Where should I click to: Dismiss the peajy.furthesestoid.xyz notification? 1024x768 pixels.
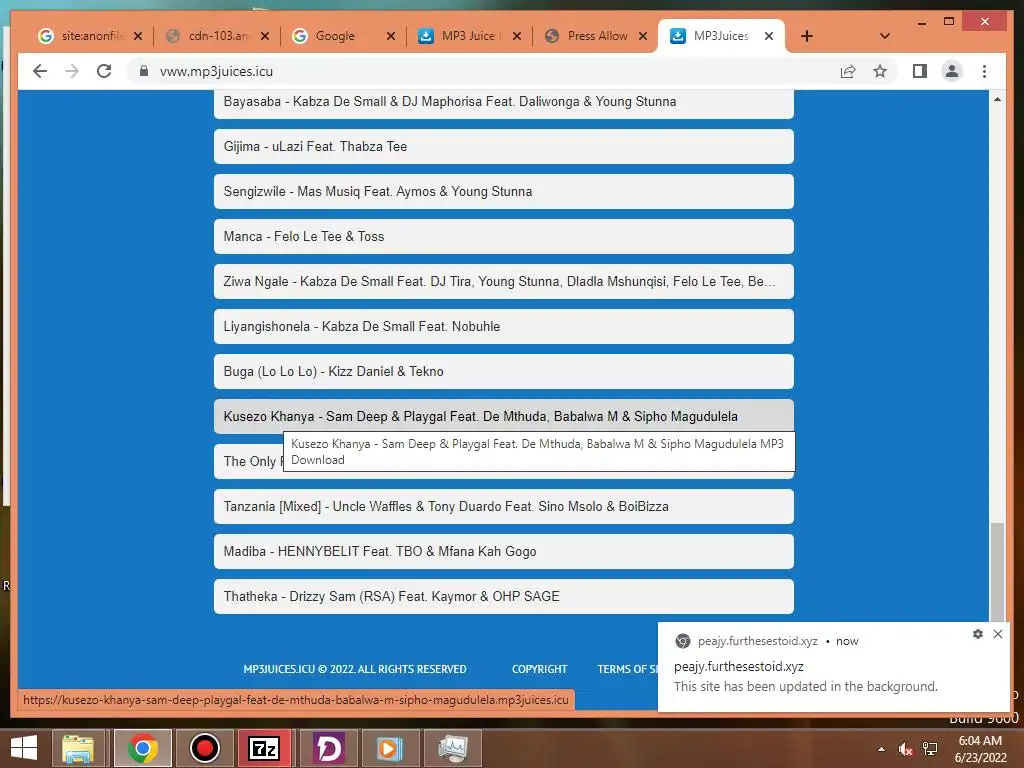(x=998, y=633)
